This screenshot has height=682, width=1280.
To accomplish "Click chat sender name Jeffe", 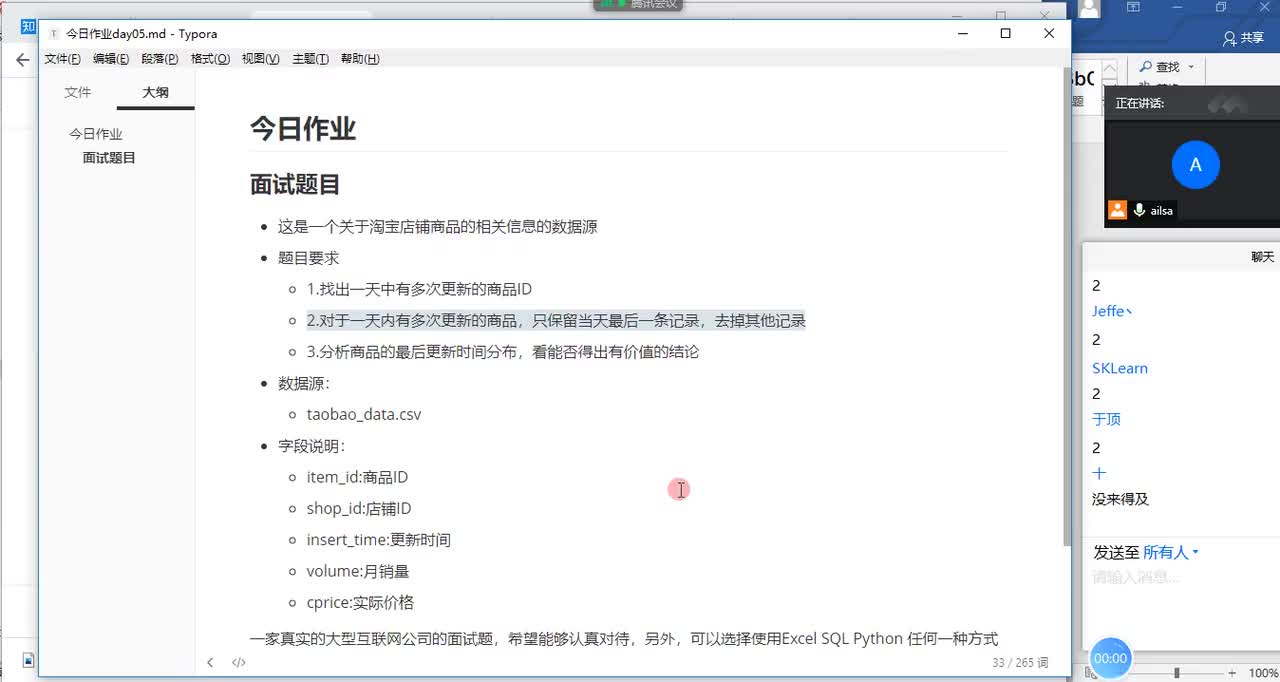I will point(1112,311).
